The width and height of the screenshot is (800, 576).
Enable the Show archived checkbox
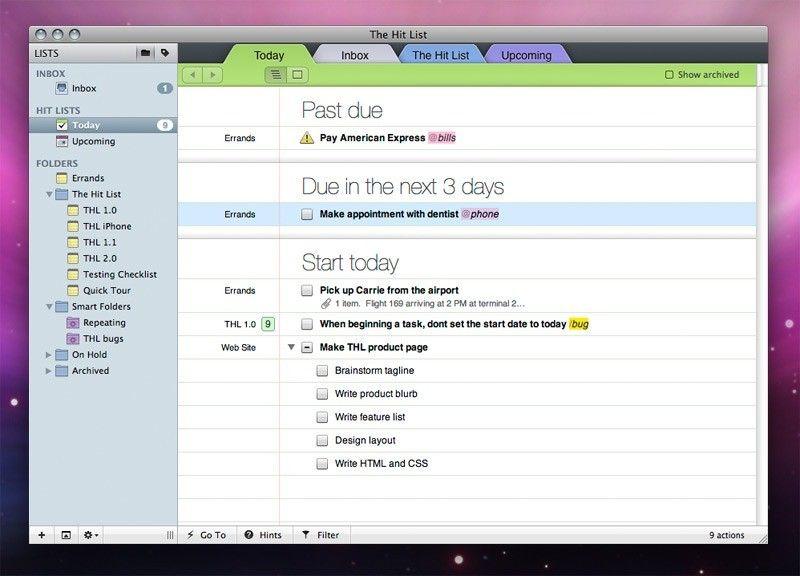(x=669, y=75)
